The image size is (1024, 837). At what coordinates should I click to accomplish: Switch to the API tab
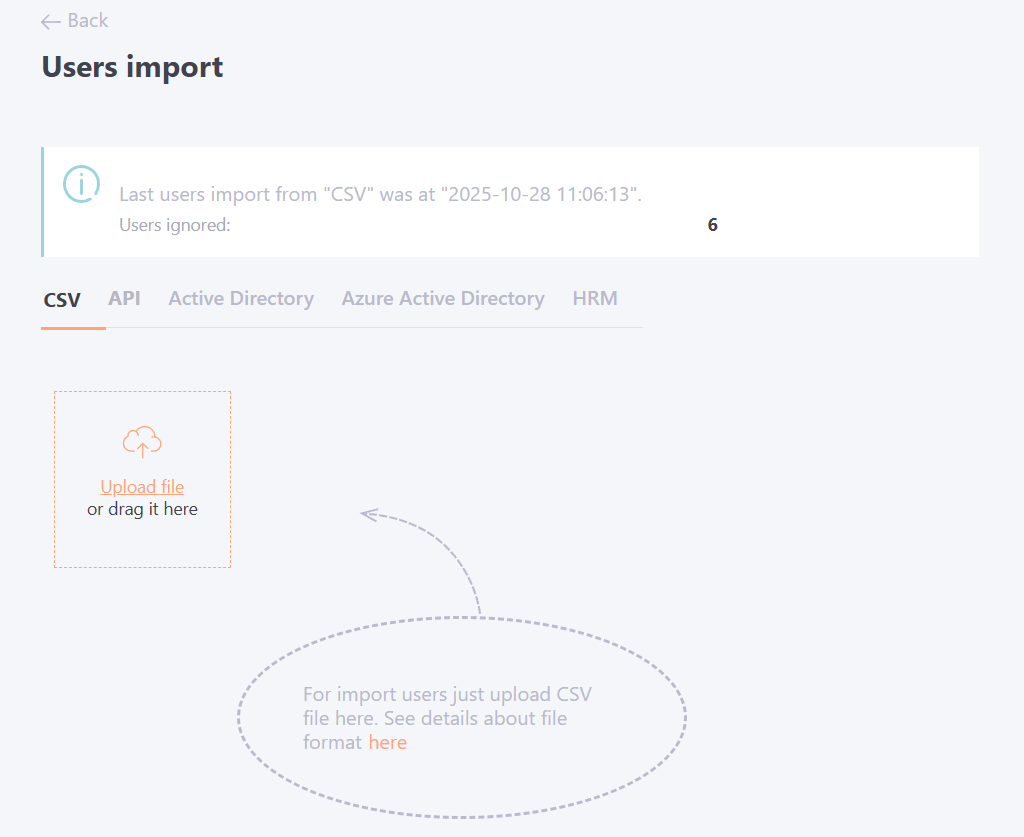pyautogui.click(x=124, y=298)
